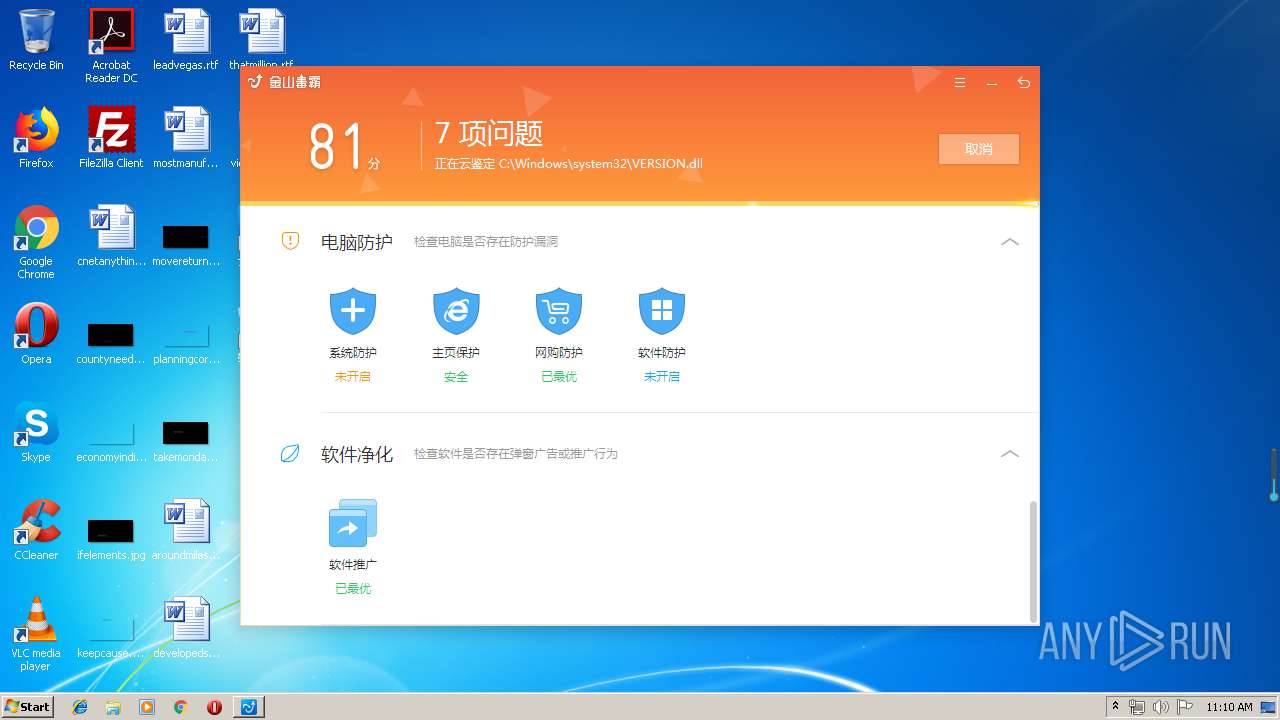The image size is (1280, 720).
Task: Click the 已最优 status under 软件推广
Action: pos(353,589)
